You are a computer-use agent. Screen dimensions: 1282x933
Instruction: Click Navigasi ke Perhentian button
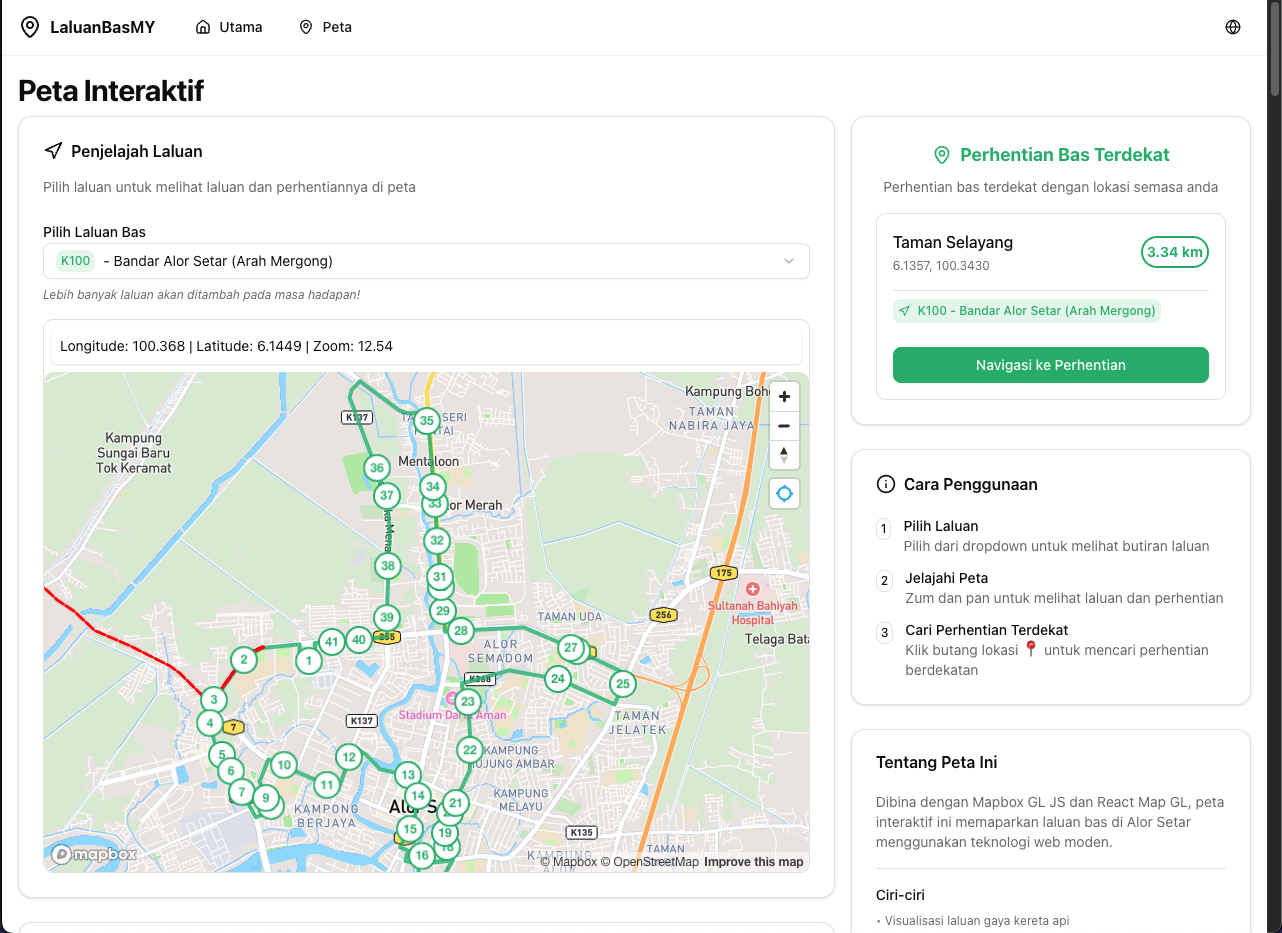coord(1051,365)
